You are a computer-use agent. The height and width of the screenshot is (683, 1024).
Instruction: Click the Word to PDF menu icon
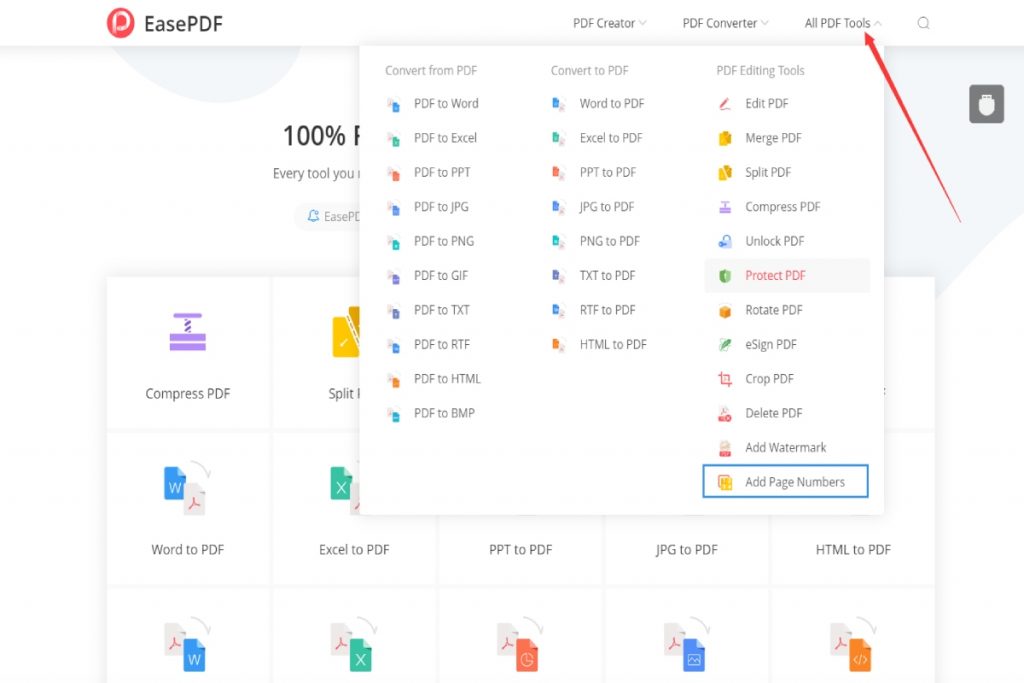coord(558,104)
